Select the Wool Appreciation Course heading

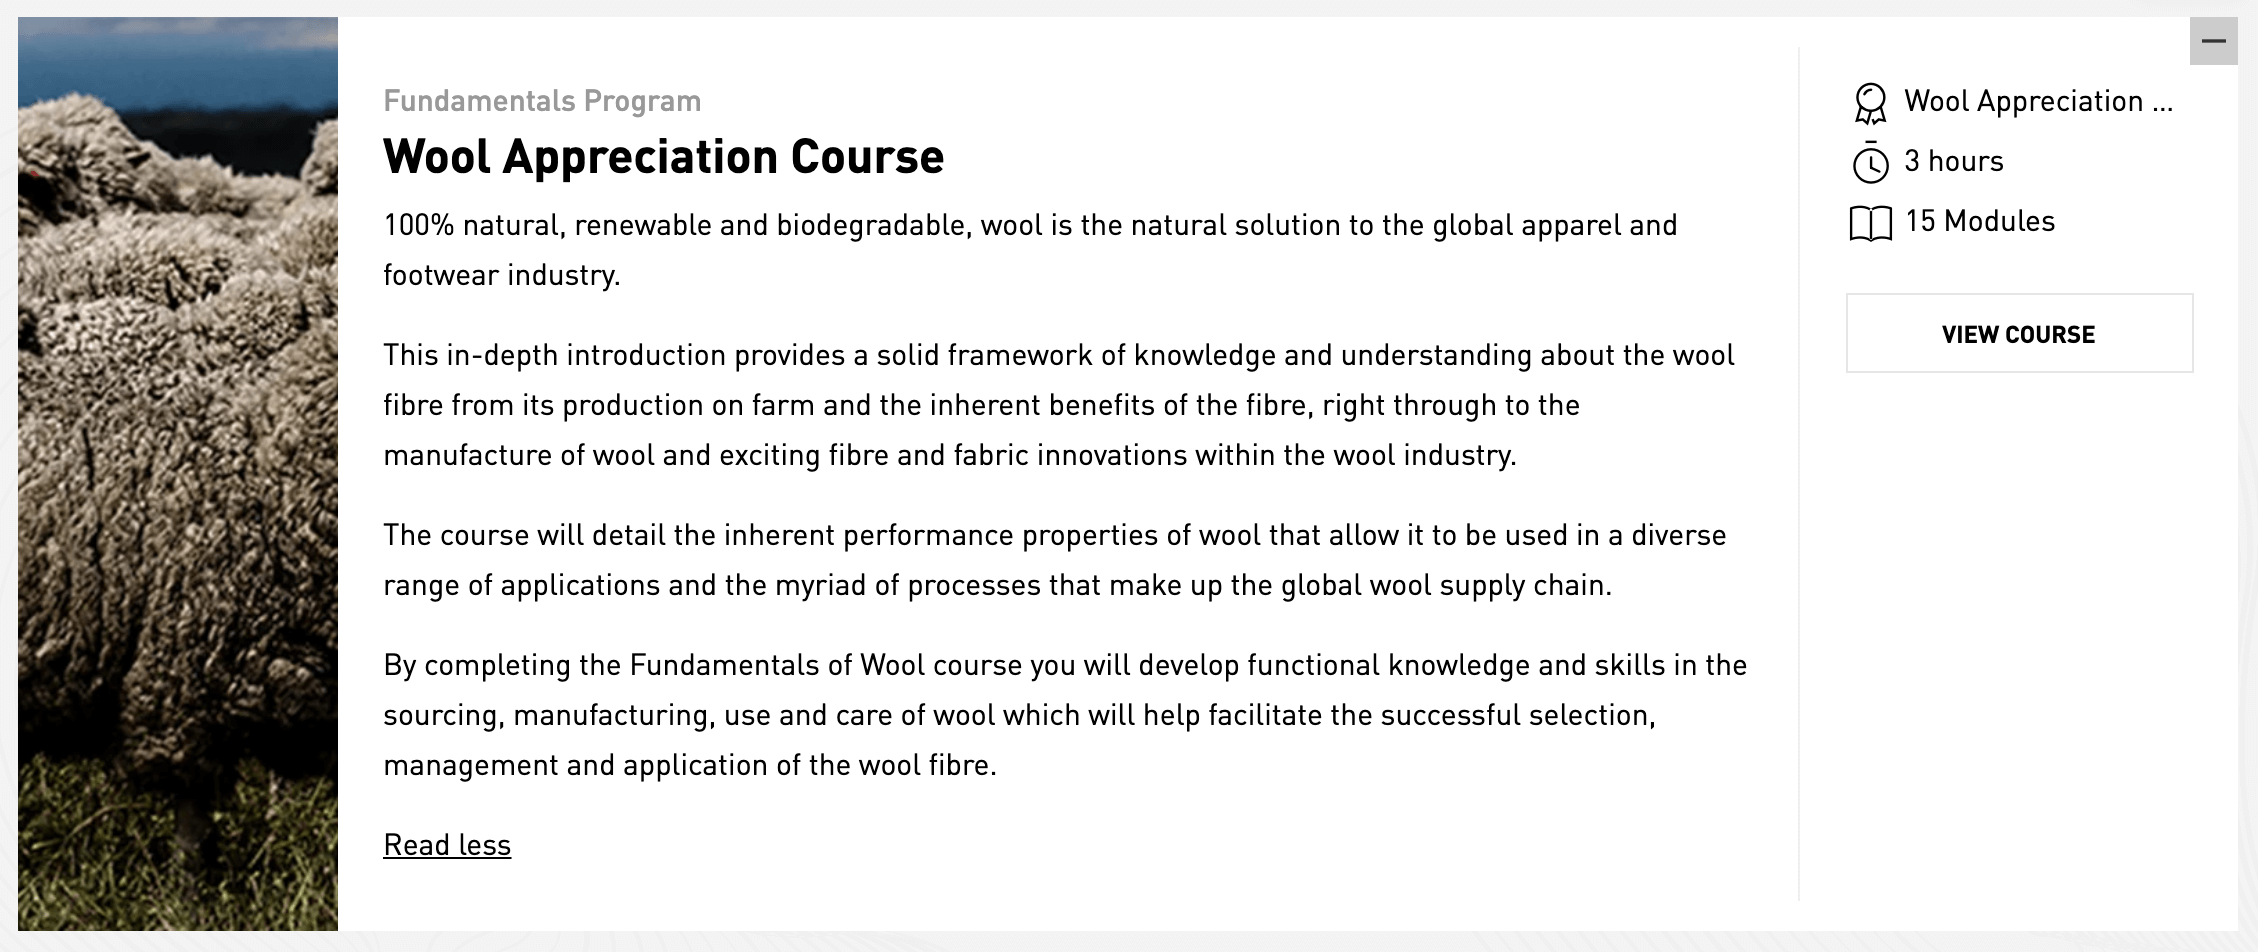(663, 157)
